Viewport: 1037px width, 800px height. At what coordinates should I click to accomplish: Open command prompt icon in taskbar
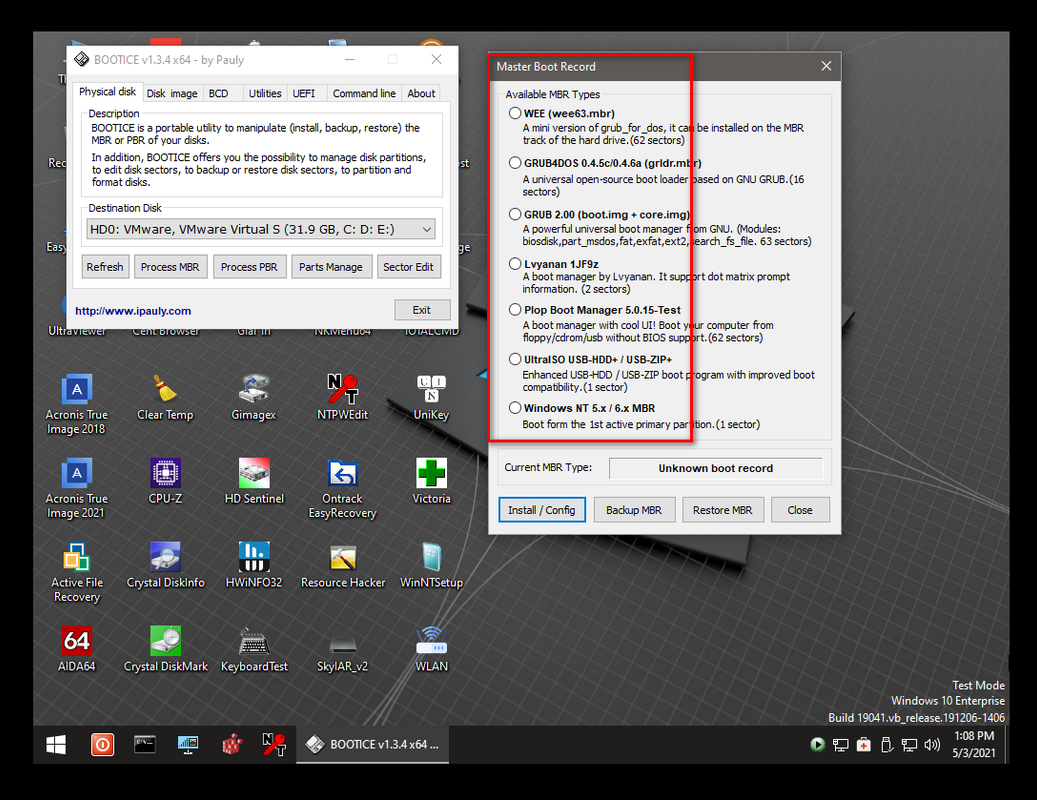(145, 744)
